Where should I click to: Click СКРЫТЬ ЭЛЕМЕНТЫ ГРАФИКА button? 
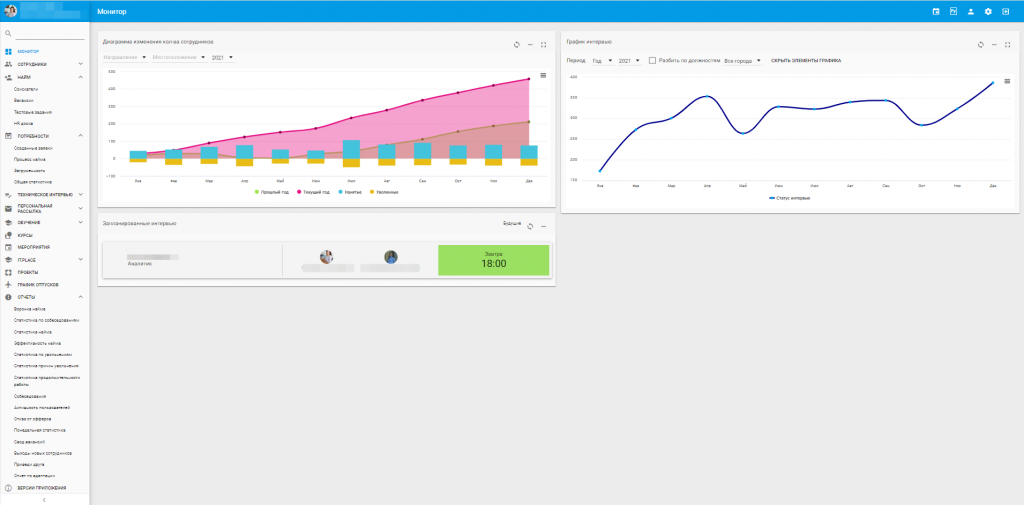[806, 61]
